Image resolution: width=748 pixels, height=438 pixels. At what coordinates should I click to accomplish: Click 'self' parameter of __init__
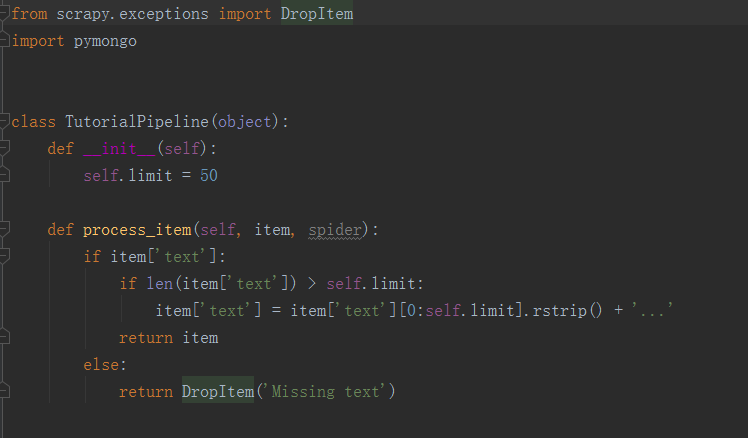click(x=182, y=148)
